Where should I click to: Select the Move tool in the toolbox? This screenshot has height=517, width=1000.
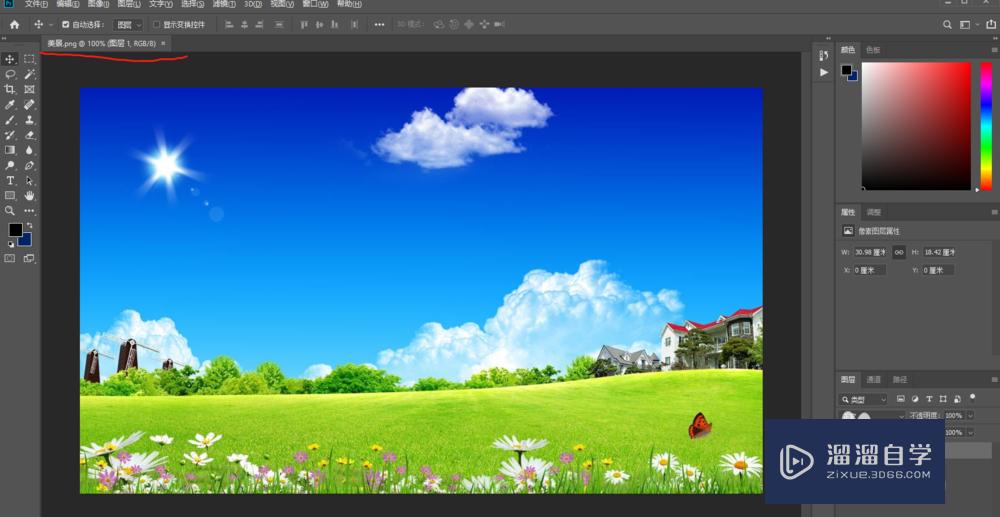(10, 59)
